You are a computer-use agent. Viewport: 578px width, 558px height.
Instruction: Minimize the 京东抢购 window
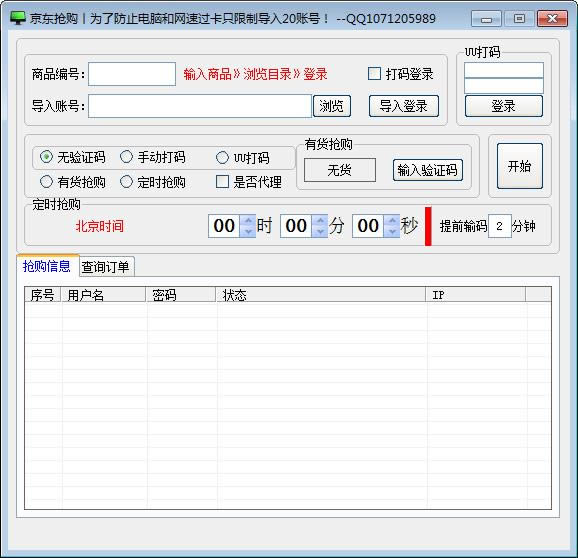486,19
